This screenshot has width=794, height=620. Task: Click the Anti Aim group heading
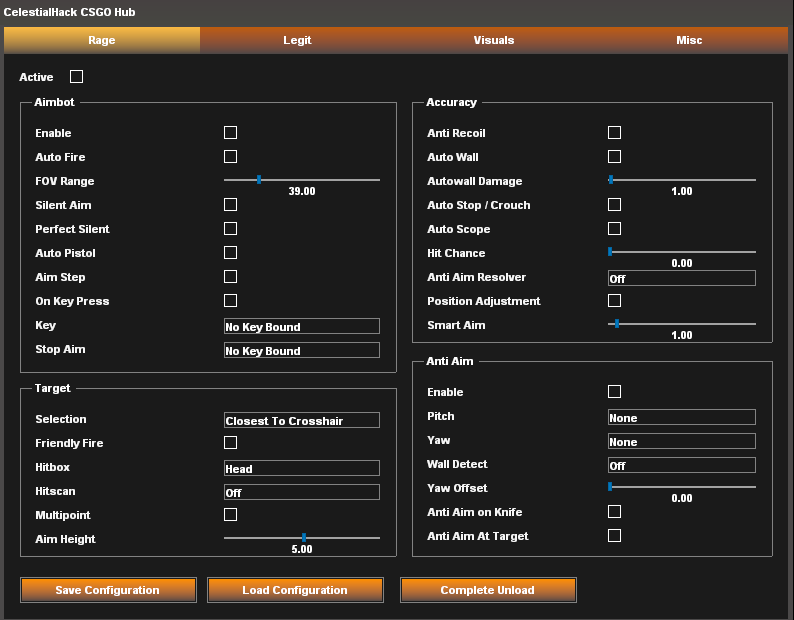tap(450, 361)
